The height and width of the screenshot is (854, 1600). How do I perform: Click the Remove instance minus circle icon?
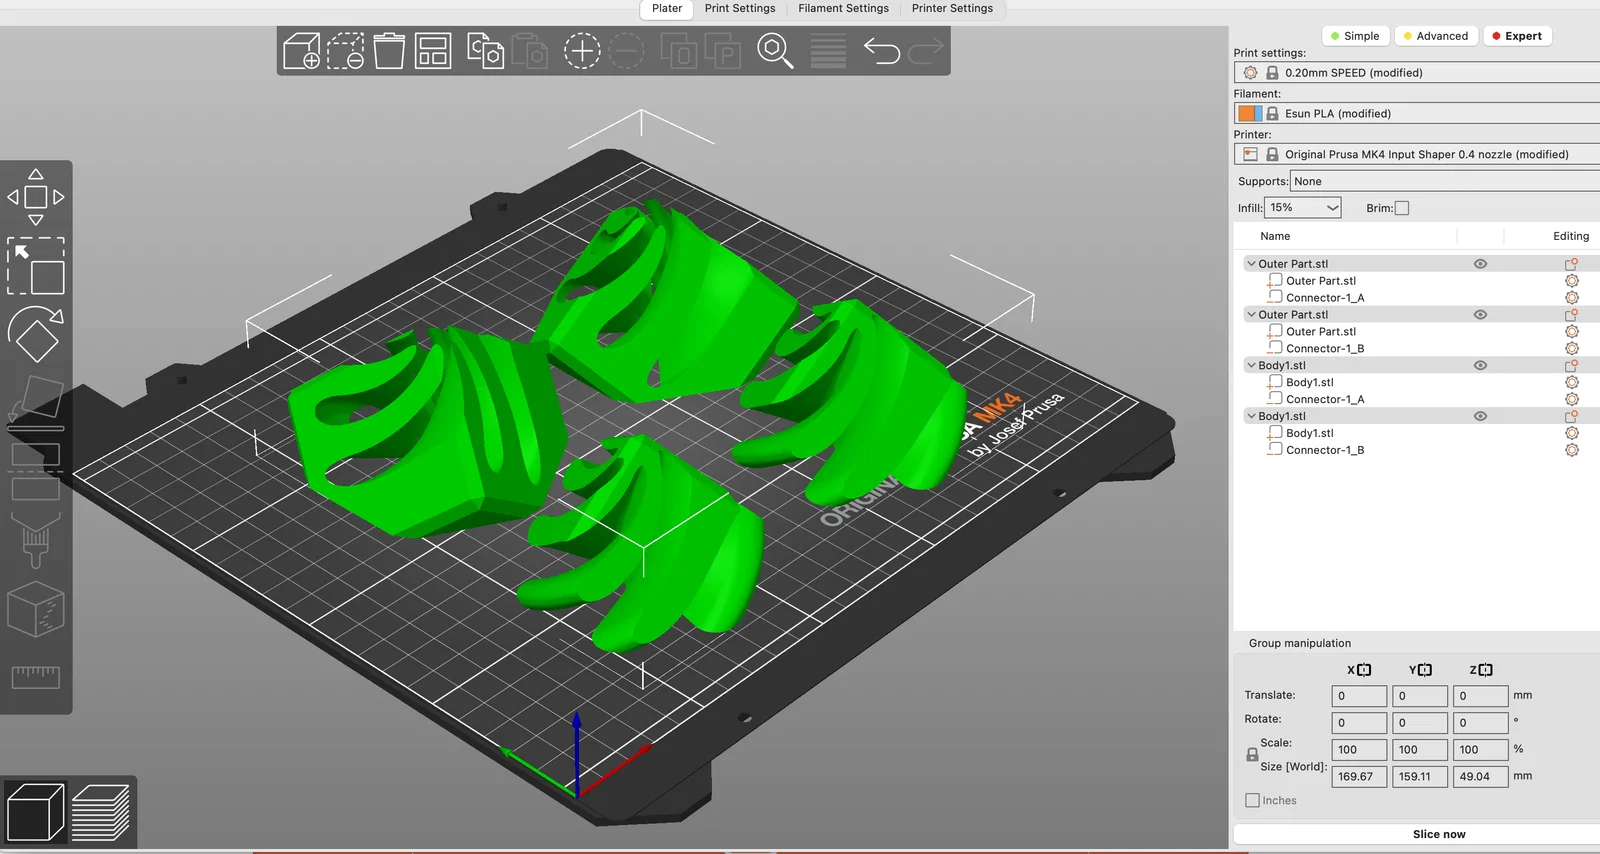[626, 51]
